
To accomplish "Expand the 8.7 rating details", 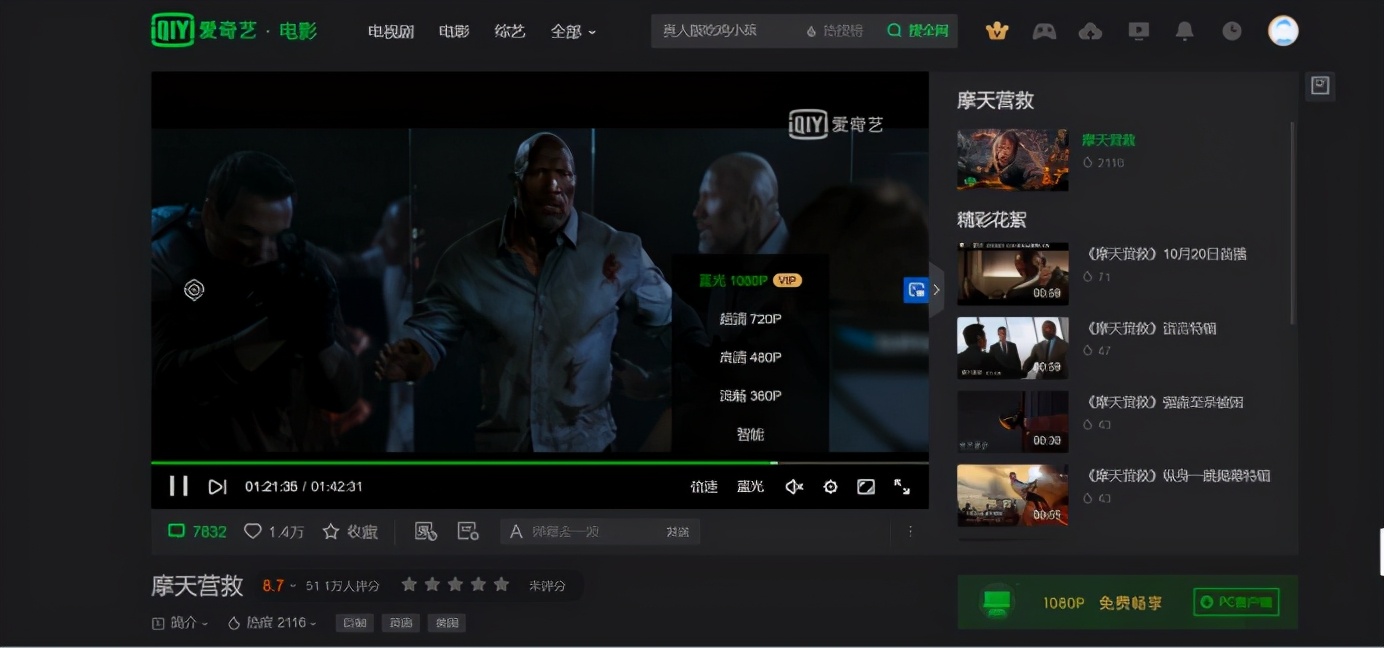I will coord(279,585).
